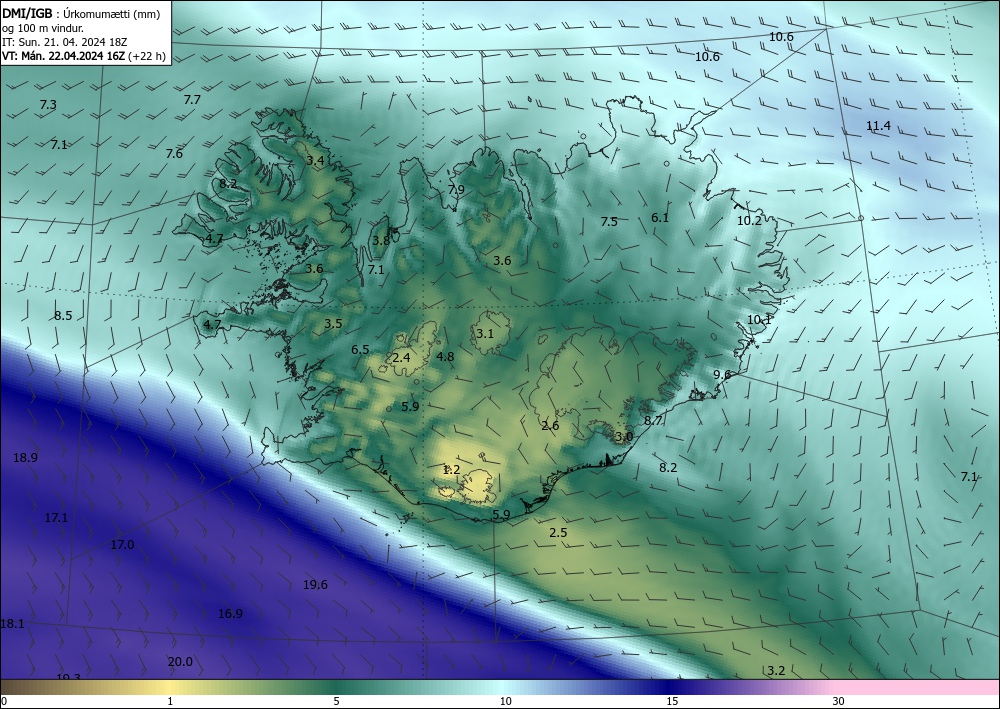Click the 8.5 value west of Iceland

[62, 316]
